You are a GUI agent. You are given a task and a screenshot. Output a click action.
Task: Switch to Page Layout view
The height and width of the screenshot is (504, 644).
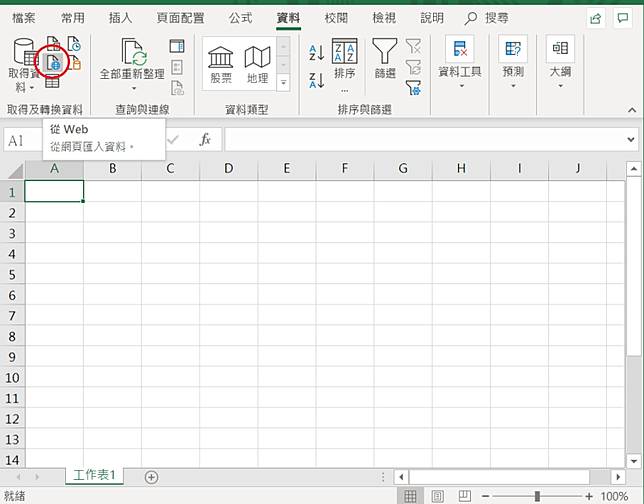(x=436, y=496)
